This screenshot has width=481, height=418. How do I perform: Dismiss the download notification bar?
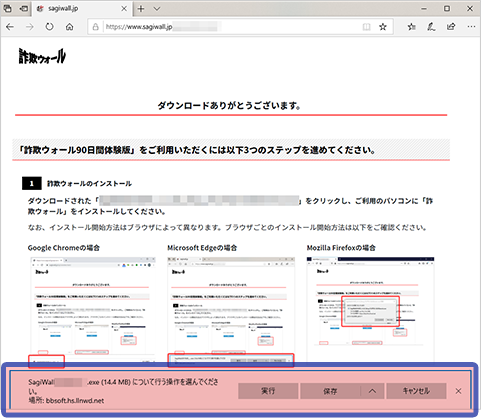459,391
